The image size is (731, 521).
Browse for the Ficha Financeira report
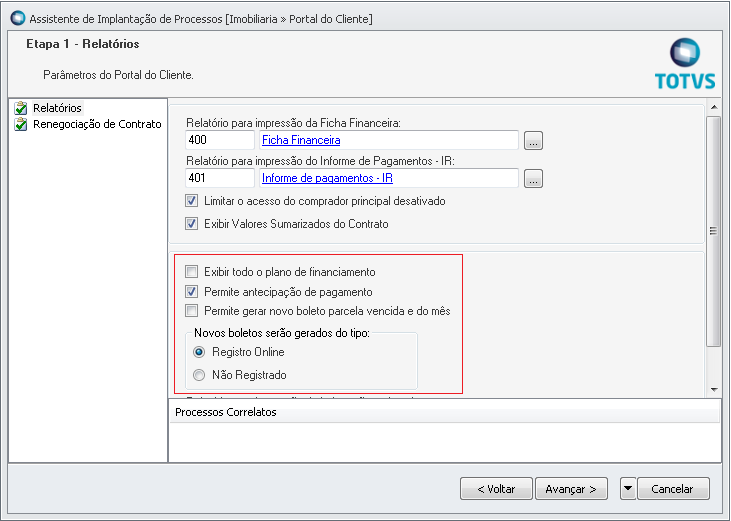point(533,140)
